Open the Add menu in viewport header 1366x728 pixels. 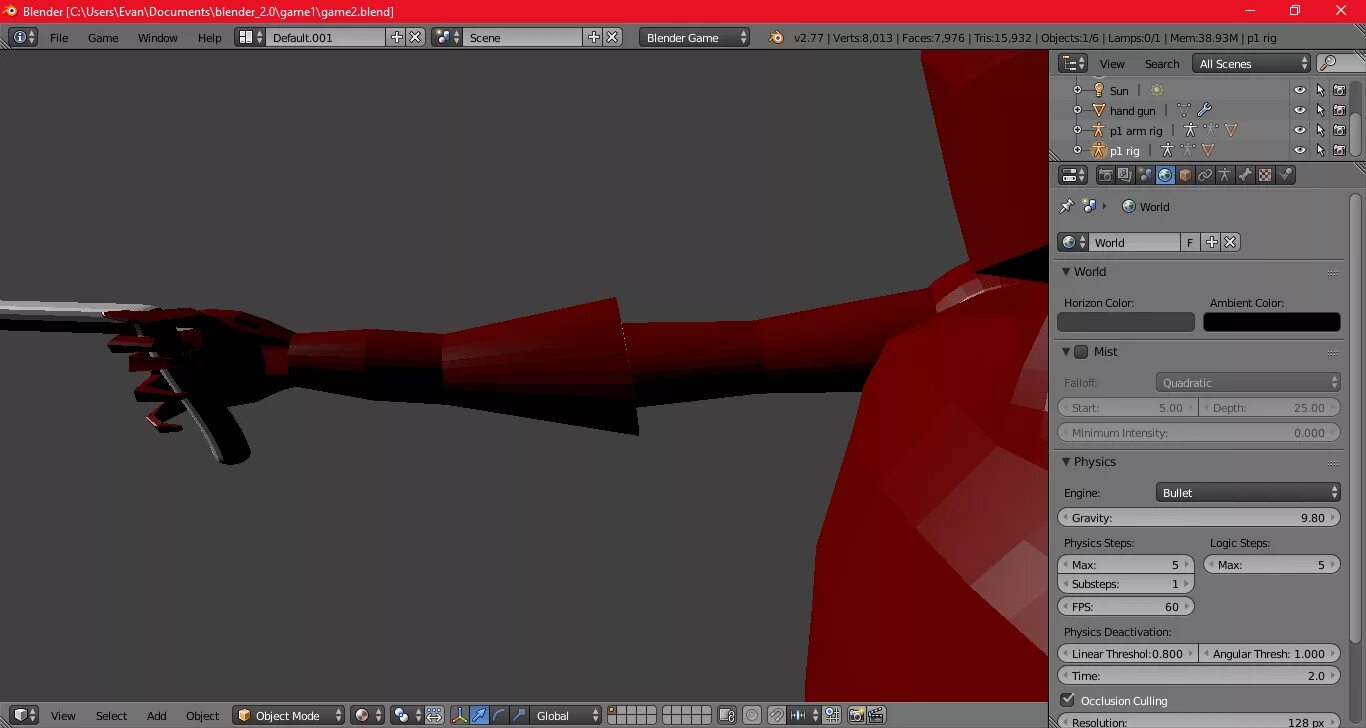point(156,715)
